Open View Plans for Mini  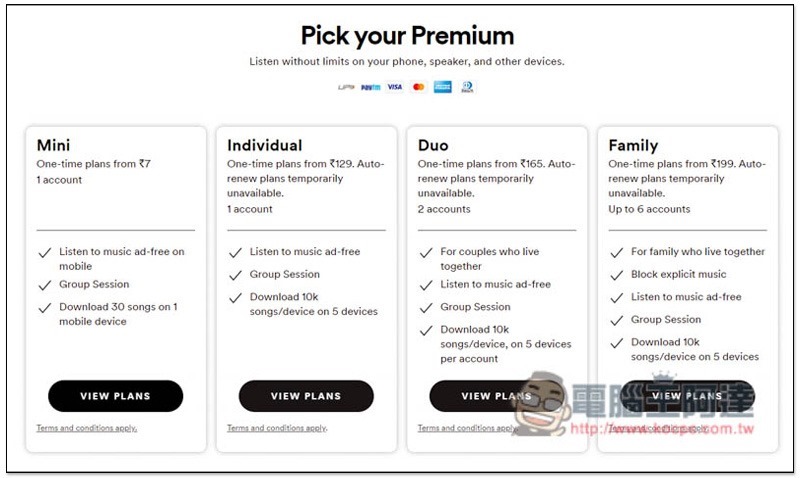point(115,396)
